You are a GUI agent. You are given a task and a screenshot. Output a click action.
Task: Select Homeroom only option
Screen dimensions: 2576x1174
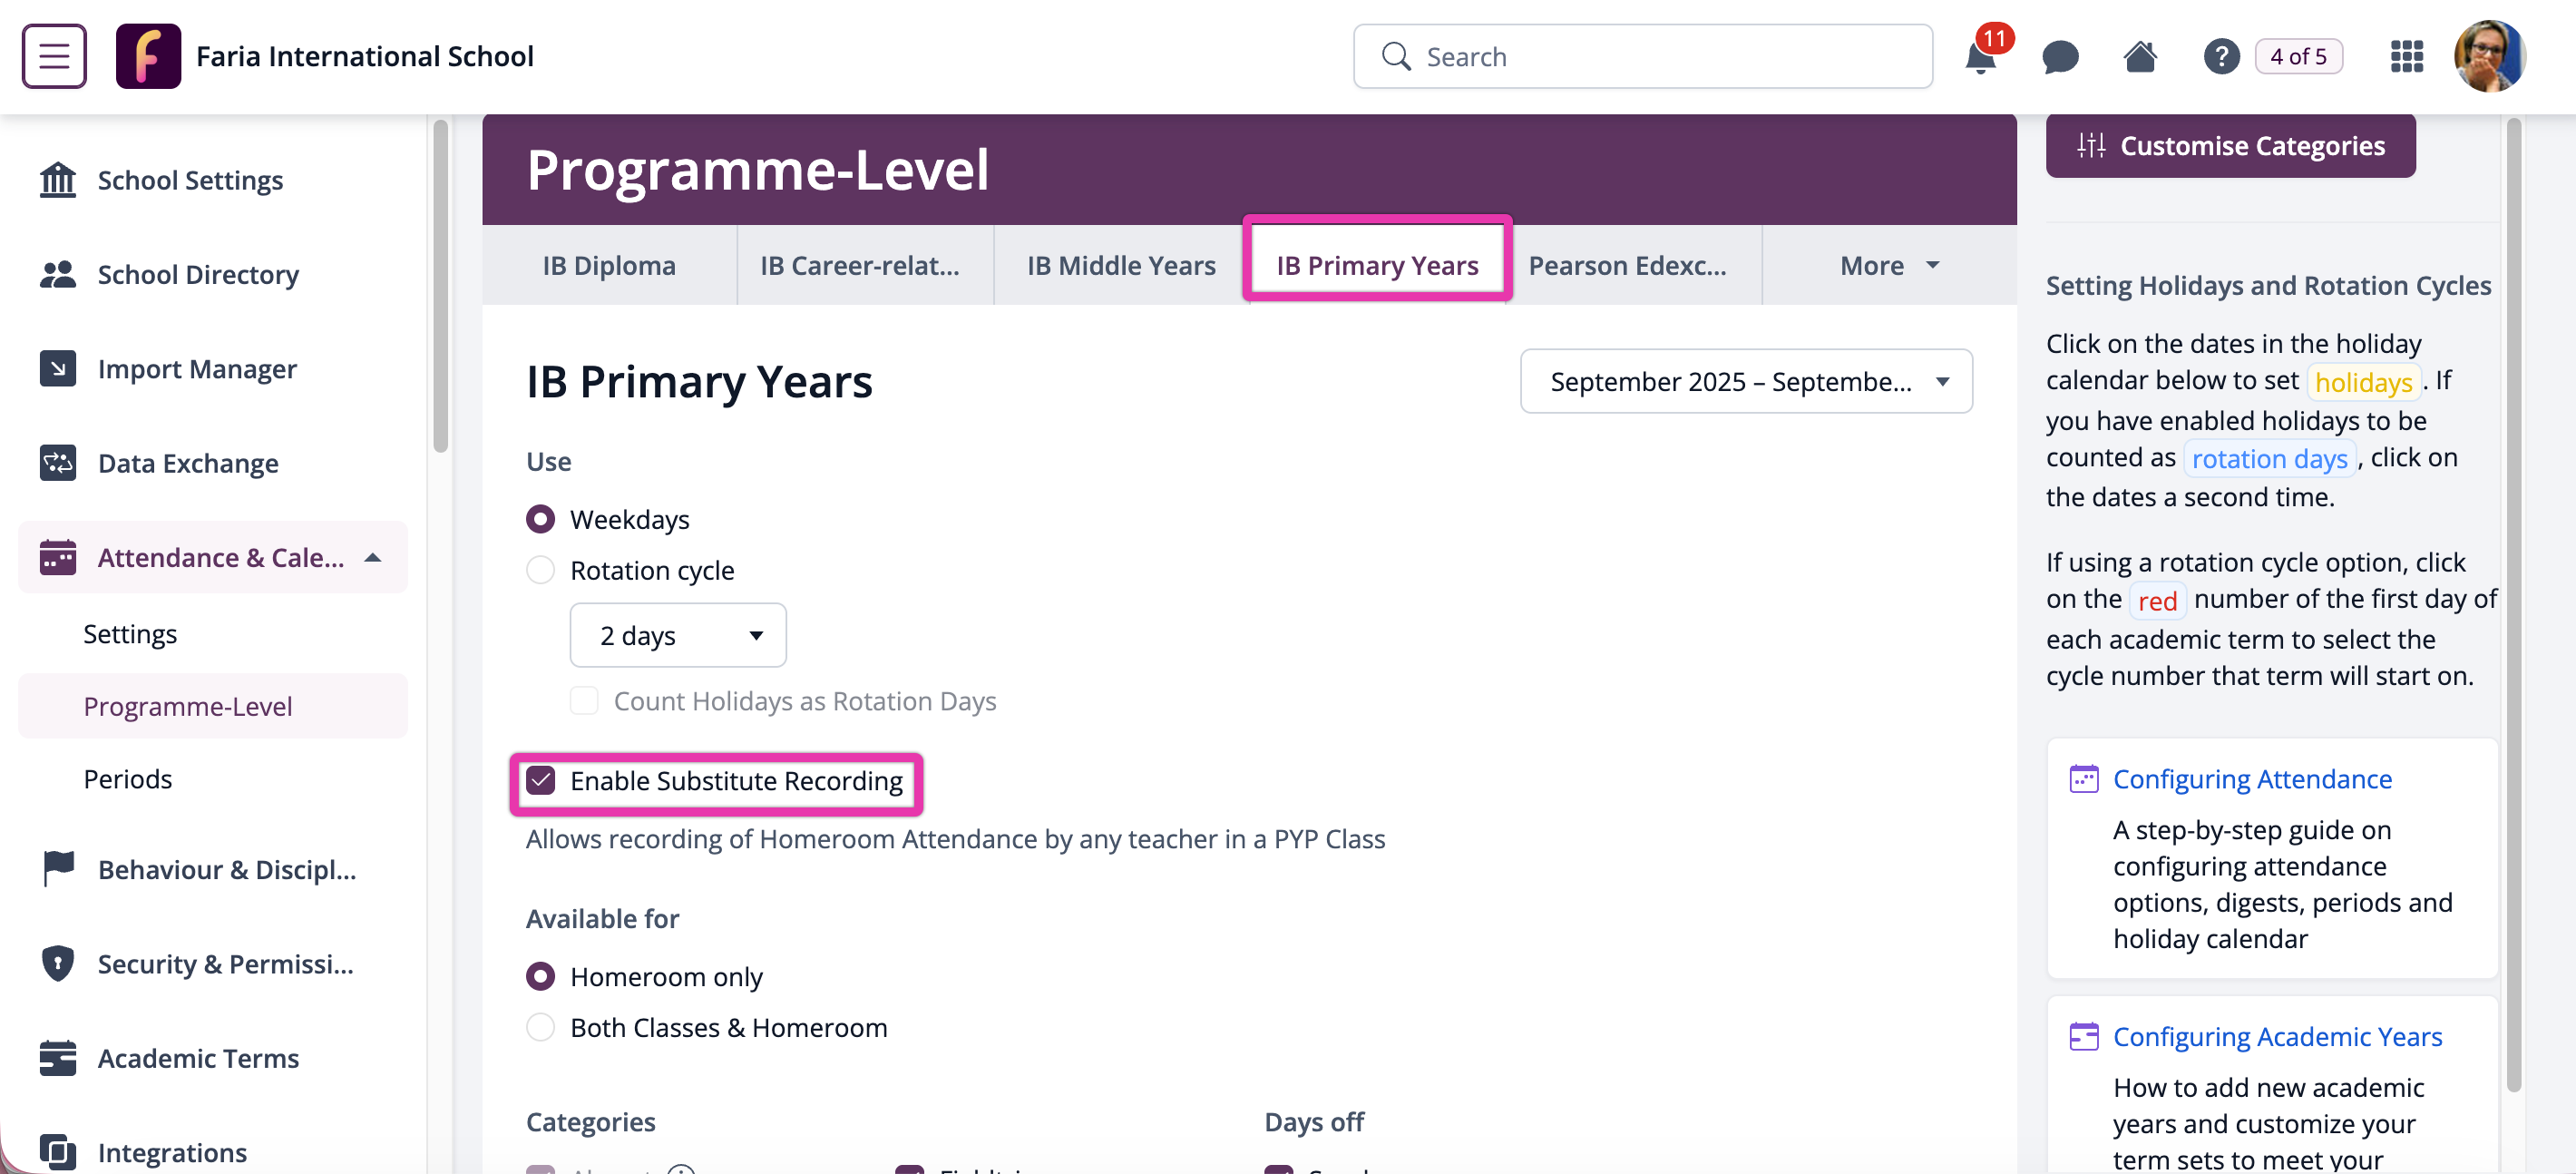pyautogui.click(x=540, y=976)
